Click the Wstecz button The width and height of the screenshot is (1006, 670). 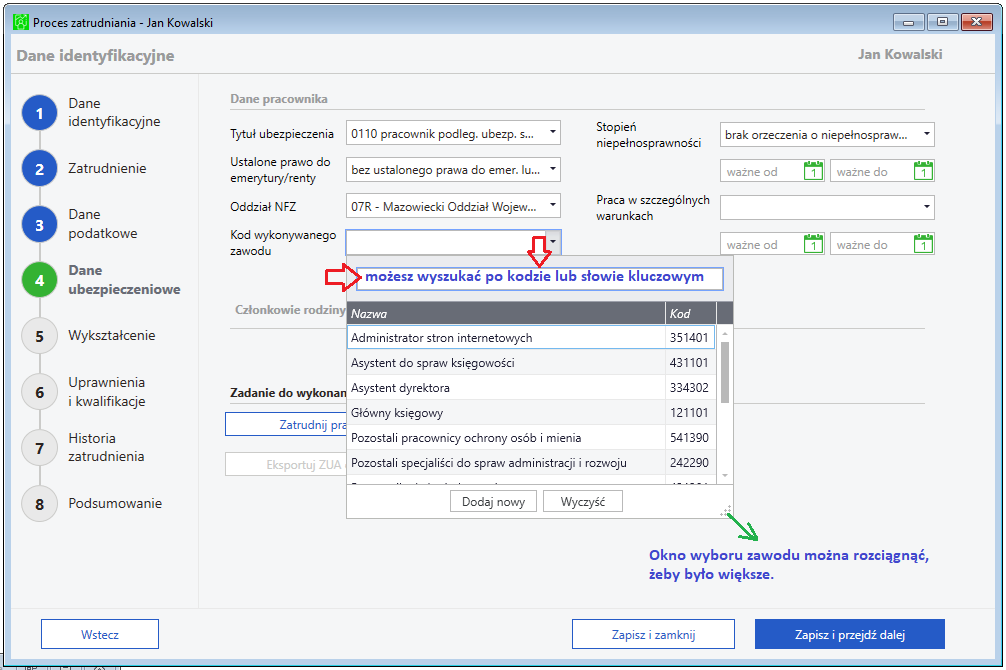click(100, 634)
